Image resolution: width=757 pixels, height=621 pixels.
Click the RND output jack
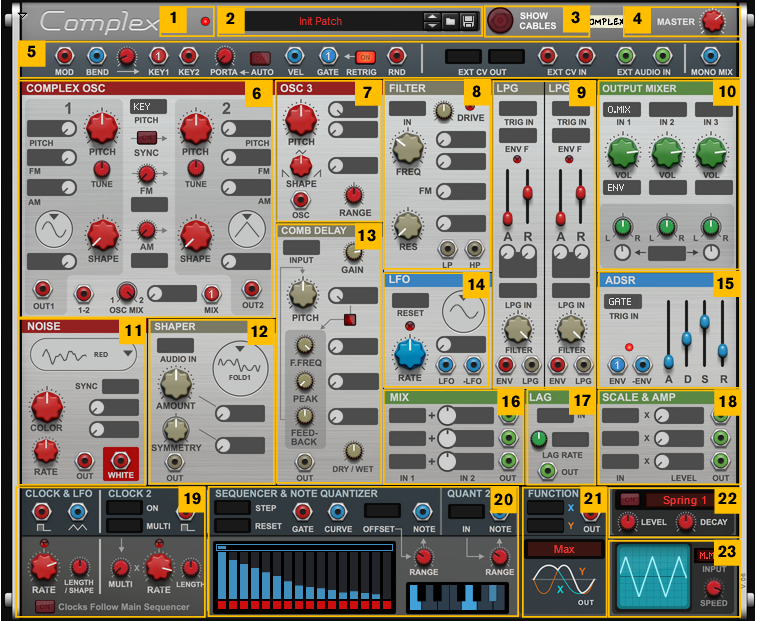[x=396, y=56]
